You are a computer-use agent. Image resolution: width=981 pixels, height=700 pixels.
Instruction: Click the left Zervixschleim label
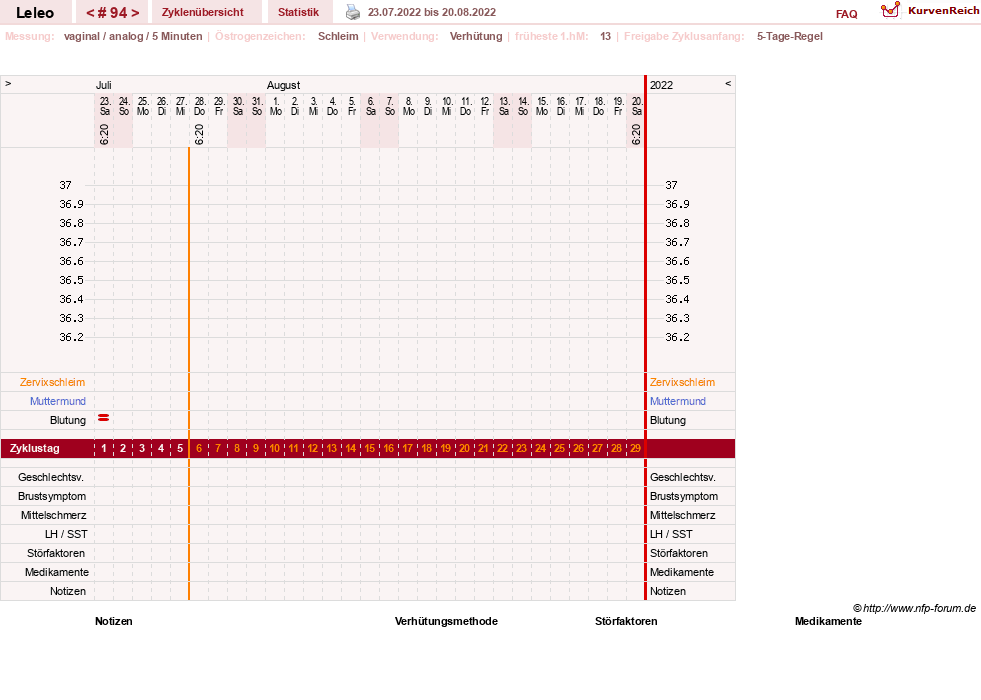point(53,382)
